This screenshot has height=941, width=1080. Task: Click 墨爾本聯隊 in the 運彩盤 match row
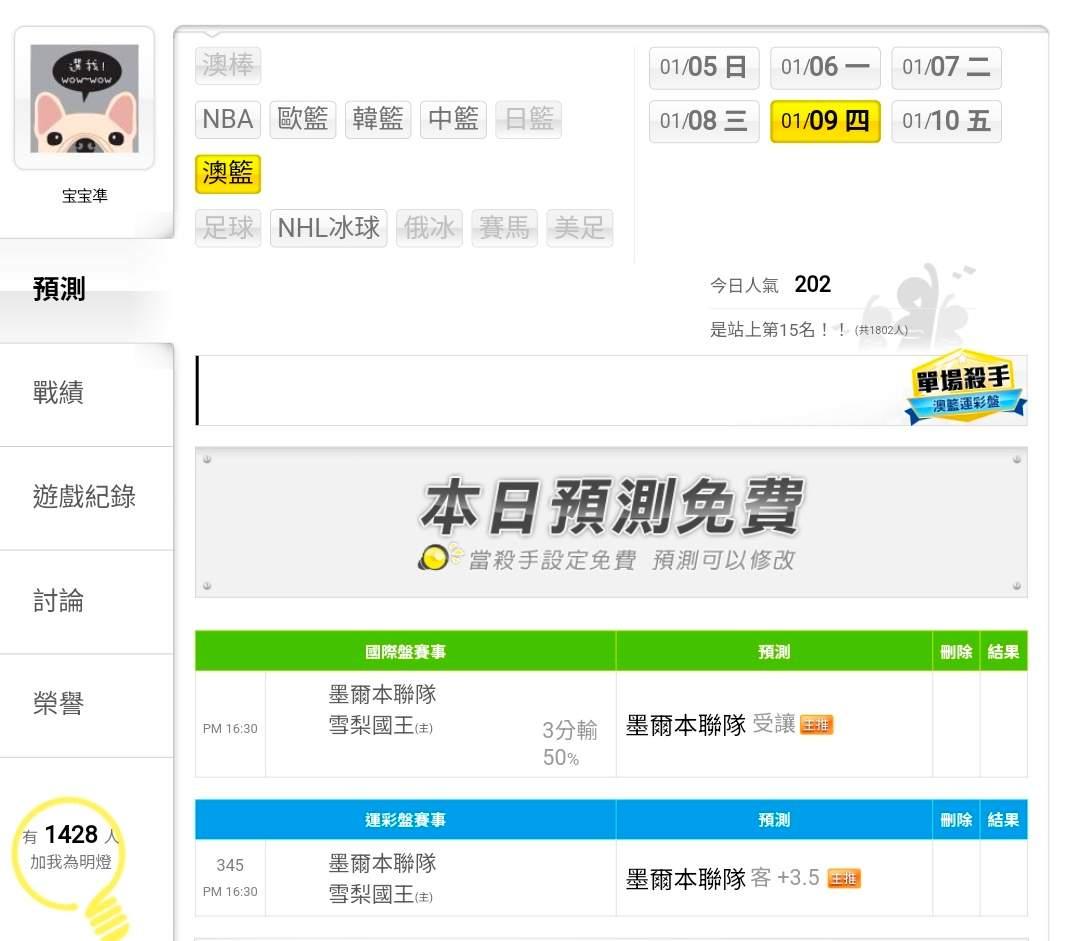click(382, 863)
